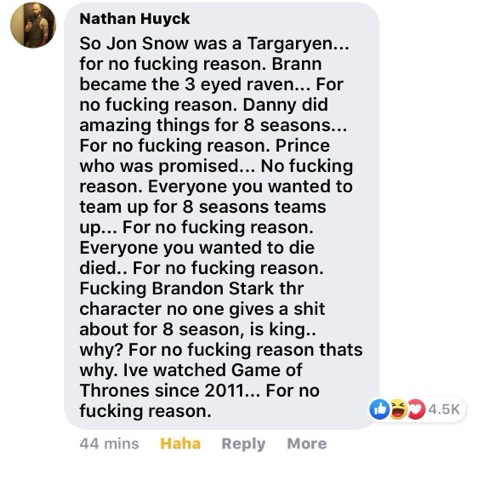Click Brandon Stark text in the comment
The height and width of the screenshot is (480, 478).
[213, 288]
